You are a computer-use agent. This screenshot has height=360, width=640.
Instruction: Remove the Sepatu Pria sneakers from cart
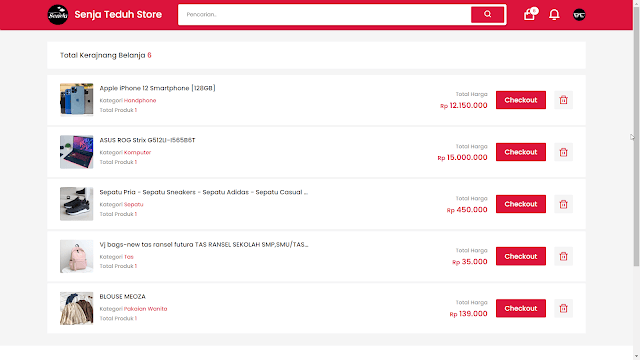tap(563, 204)
